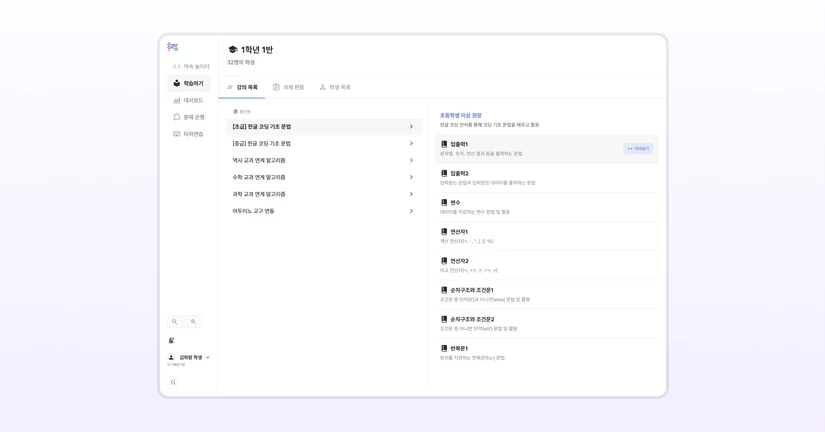Screen dimensions: 825x432
Task: Switch to the 강의 목록 tab
Action: click(x=242, y=87)
